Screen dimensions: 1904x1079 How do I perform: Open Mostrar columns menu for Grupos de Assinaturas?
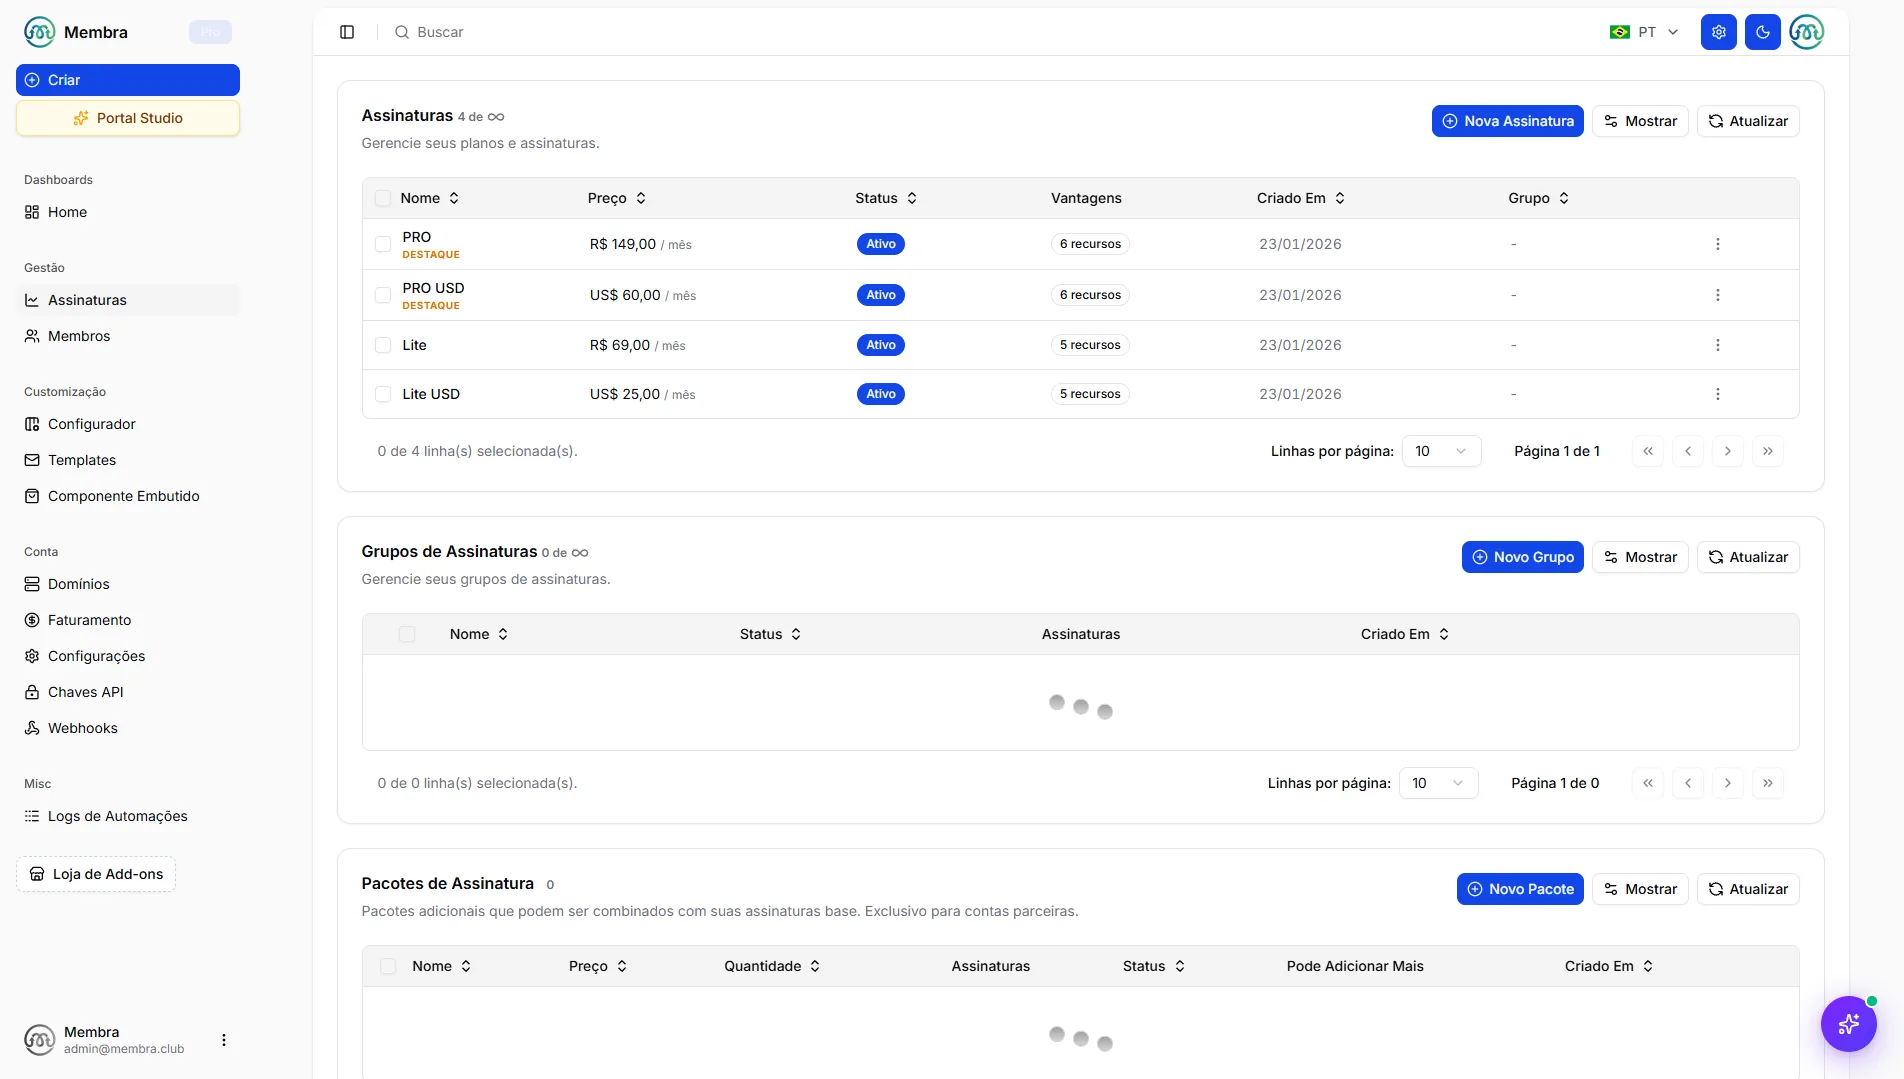(1640, 557)
